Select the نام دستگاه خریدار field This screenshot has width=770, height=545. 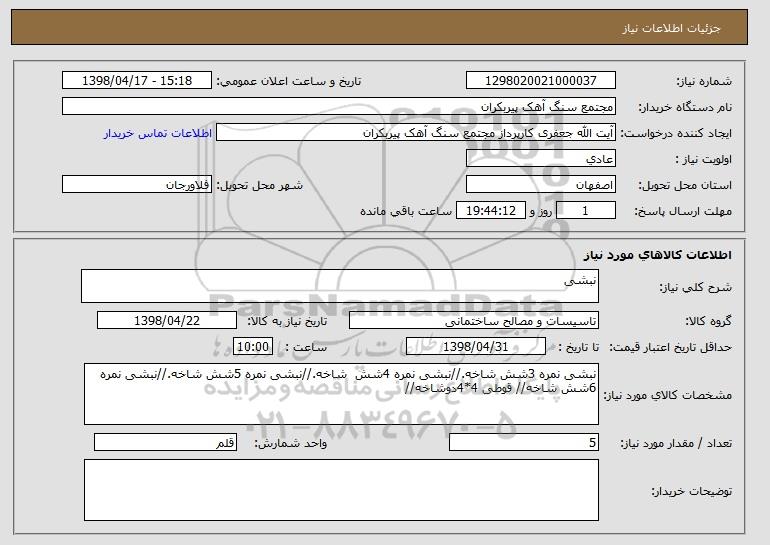click(x=339, y=107)
